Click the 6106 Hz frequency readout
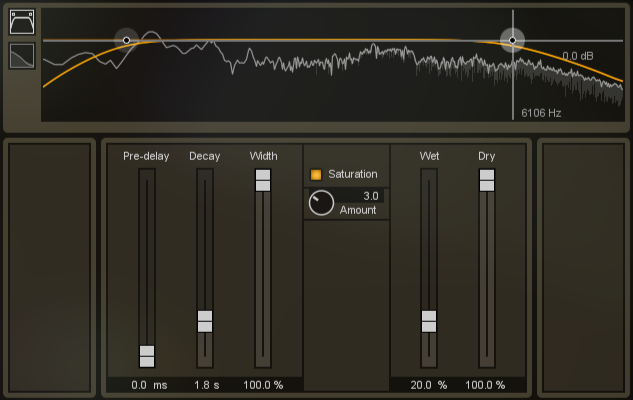The image size is (633, 400). [541, 113]
